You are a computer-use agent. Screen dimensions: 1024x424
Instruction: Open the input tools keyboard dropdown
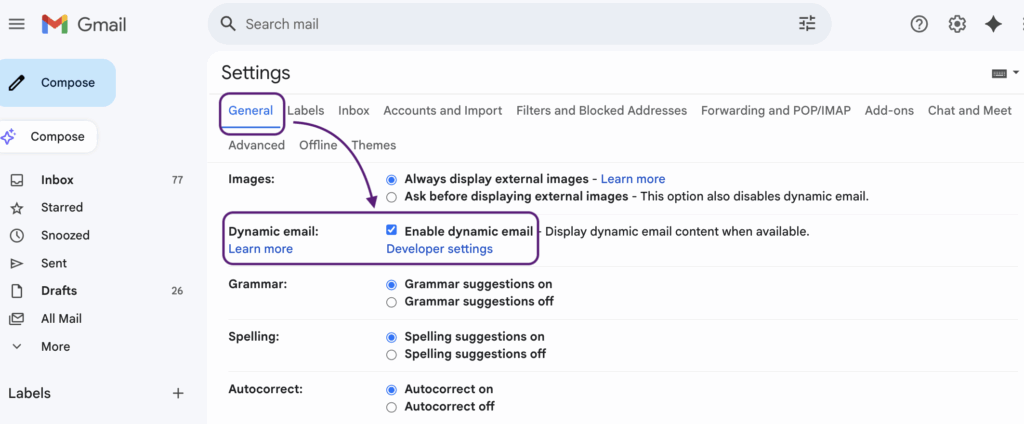pos(1005,73)
